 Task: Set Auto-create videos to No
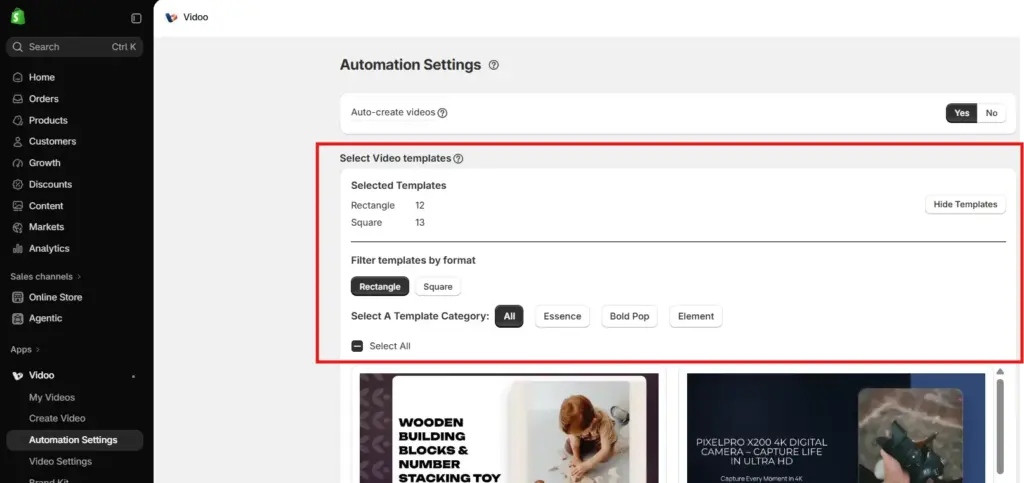pos(991,113)
